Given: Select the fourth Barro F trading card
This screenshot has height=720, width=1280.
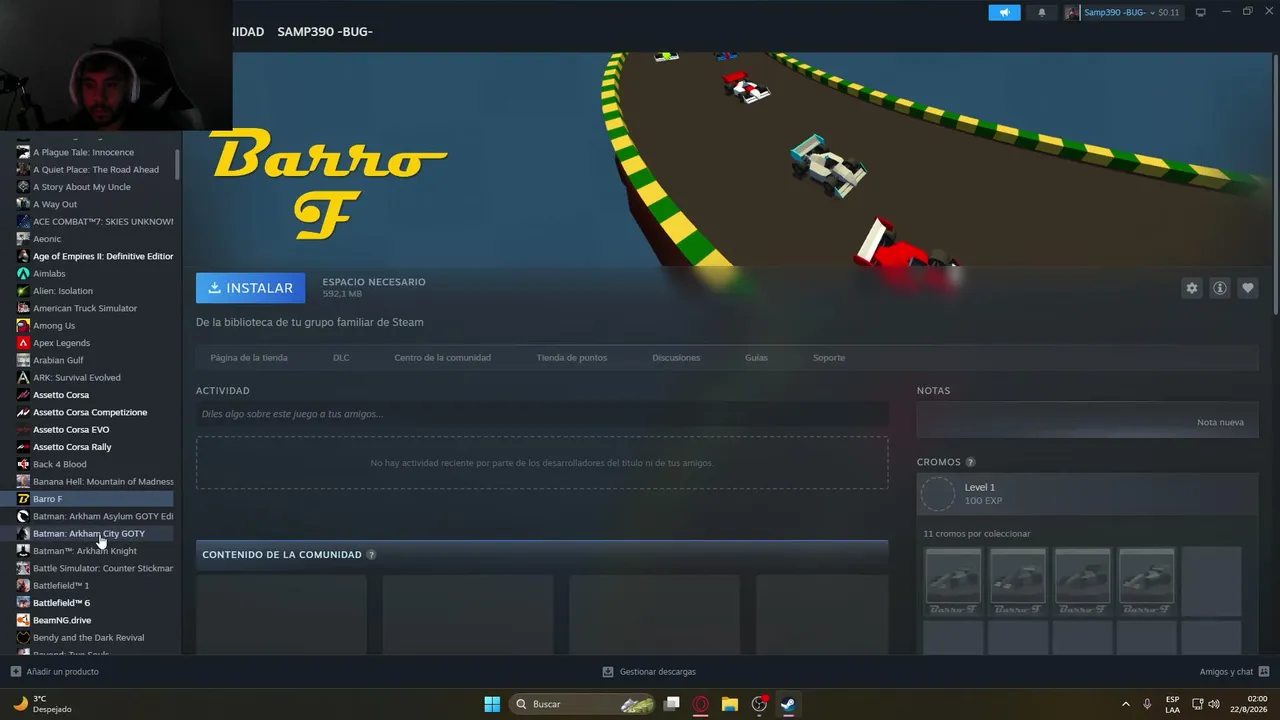Looking at the screenshot, I should 1146,581.
